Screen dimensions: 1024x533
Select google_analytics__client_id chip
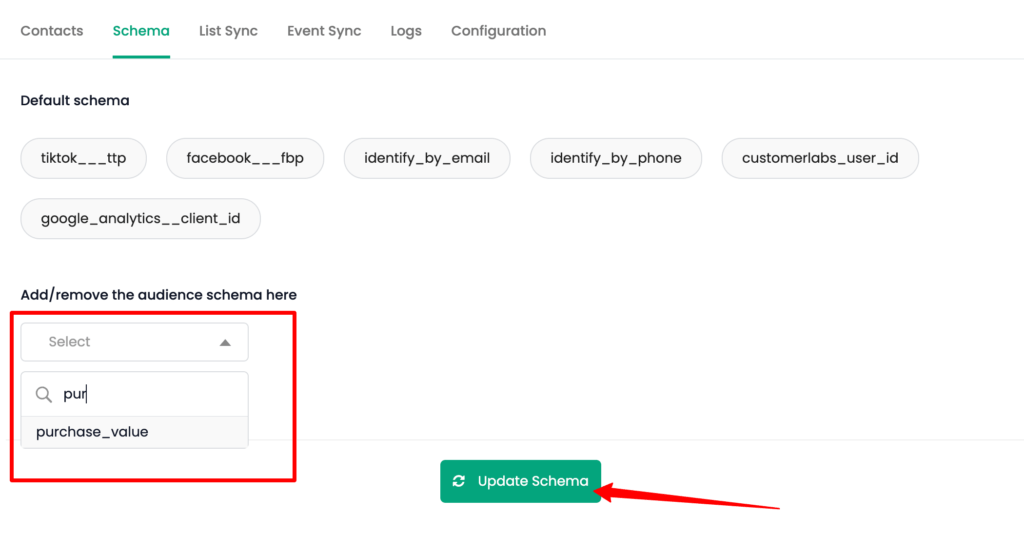(140, 219)
